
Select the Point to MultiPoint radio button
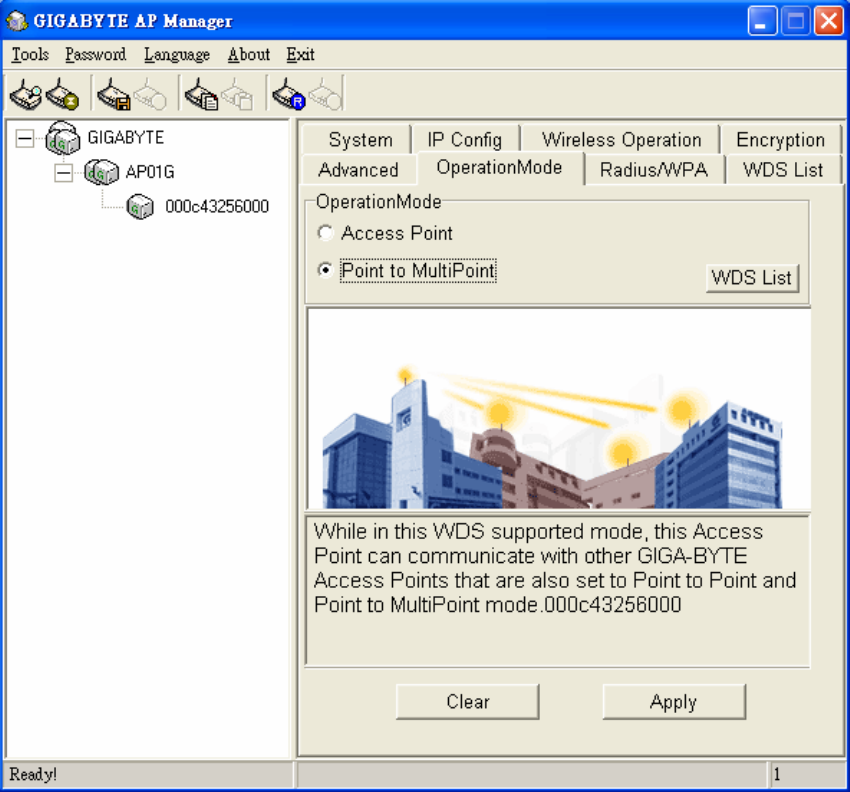click(x=325, y=270)
